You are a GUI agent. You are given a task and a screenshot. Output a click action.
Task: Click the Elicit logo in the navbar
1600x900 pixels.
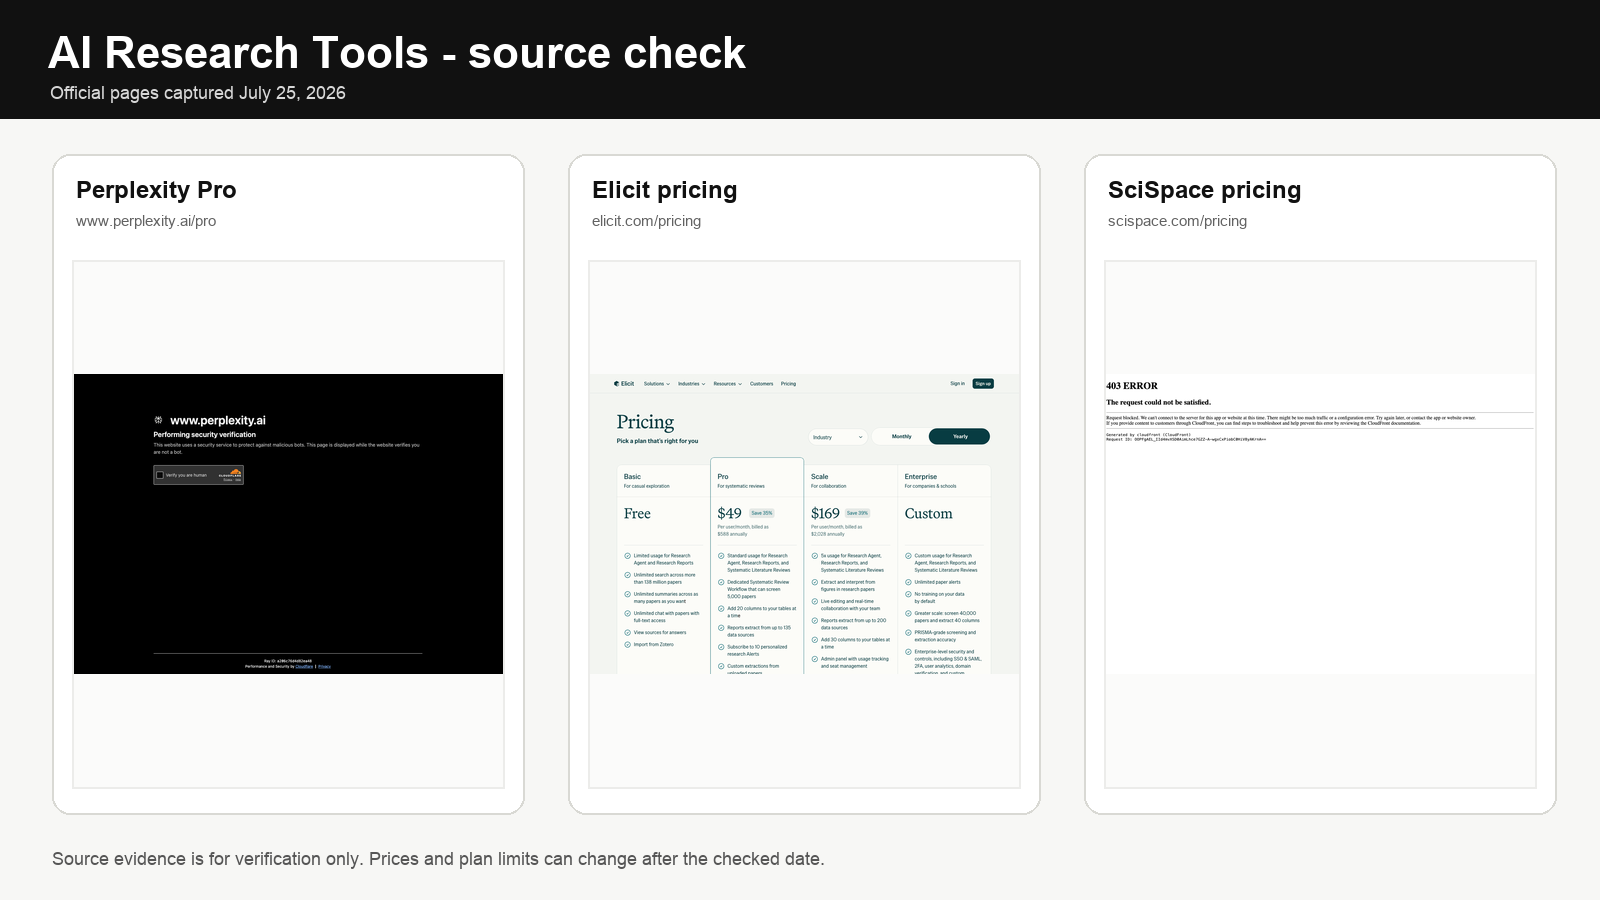(x=624, y=384)
